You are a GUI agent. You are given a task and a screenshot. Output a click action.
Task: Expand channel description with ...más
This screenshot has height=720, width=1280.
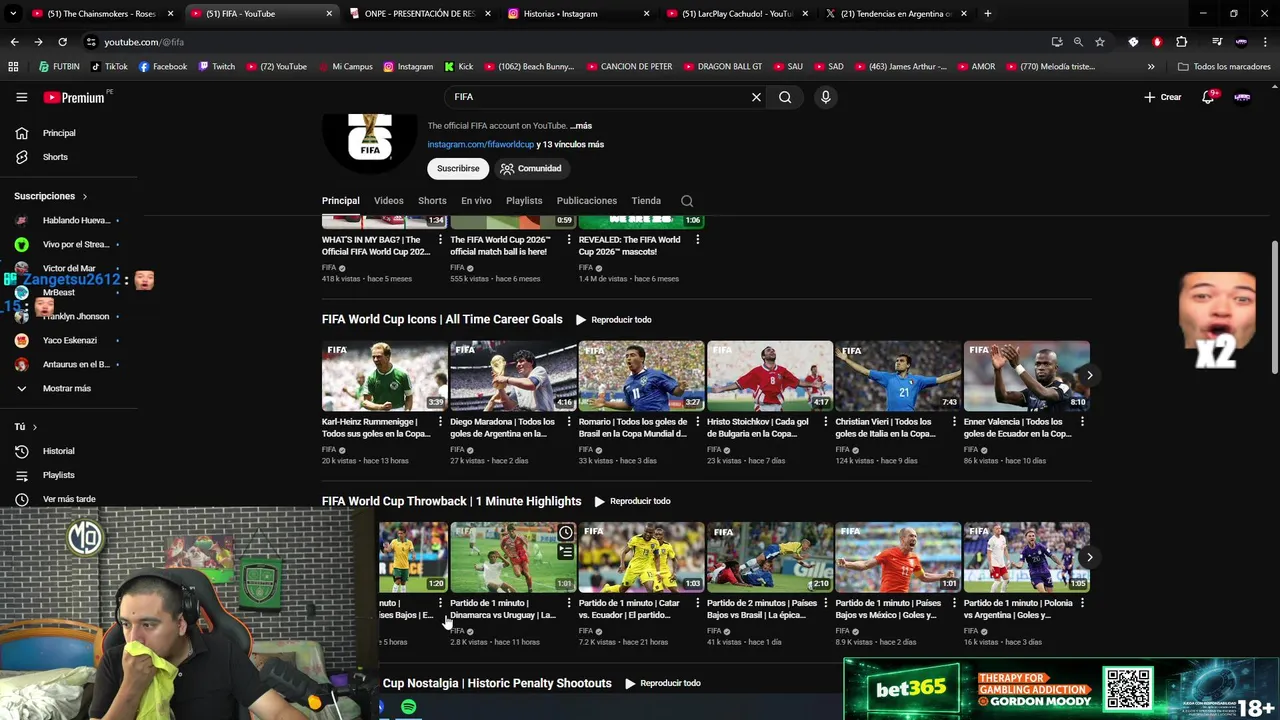coord(581,126)
